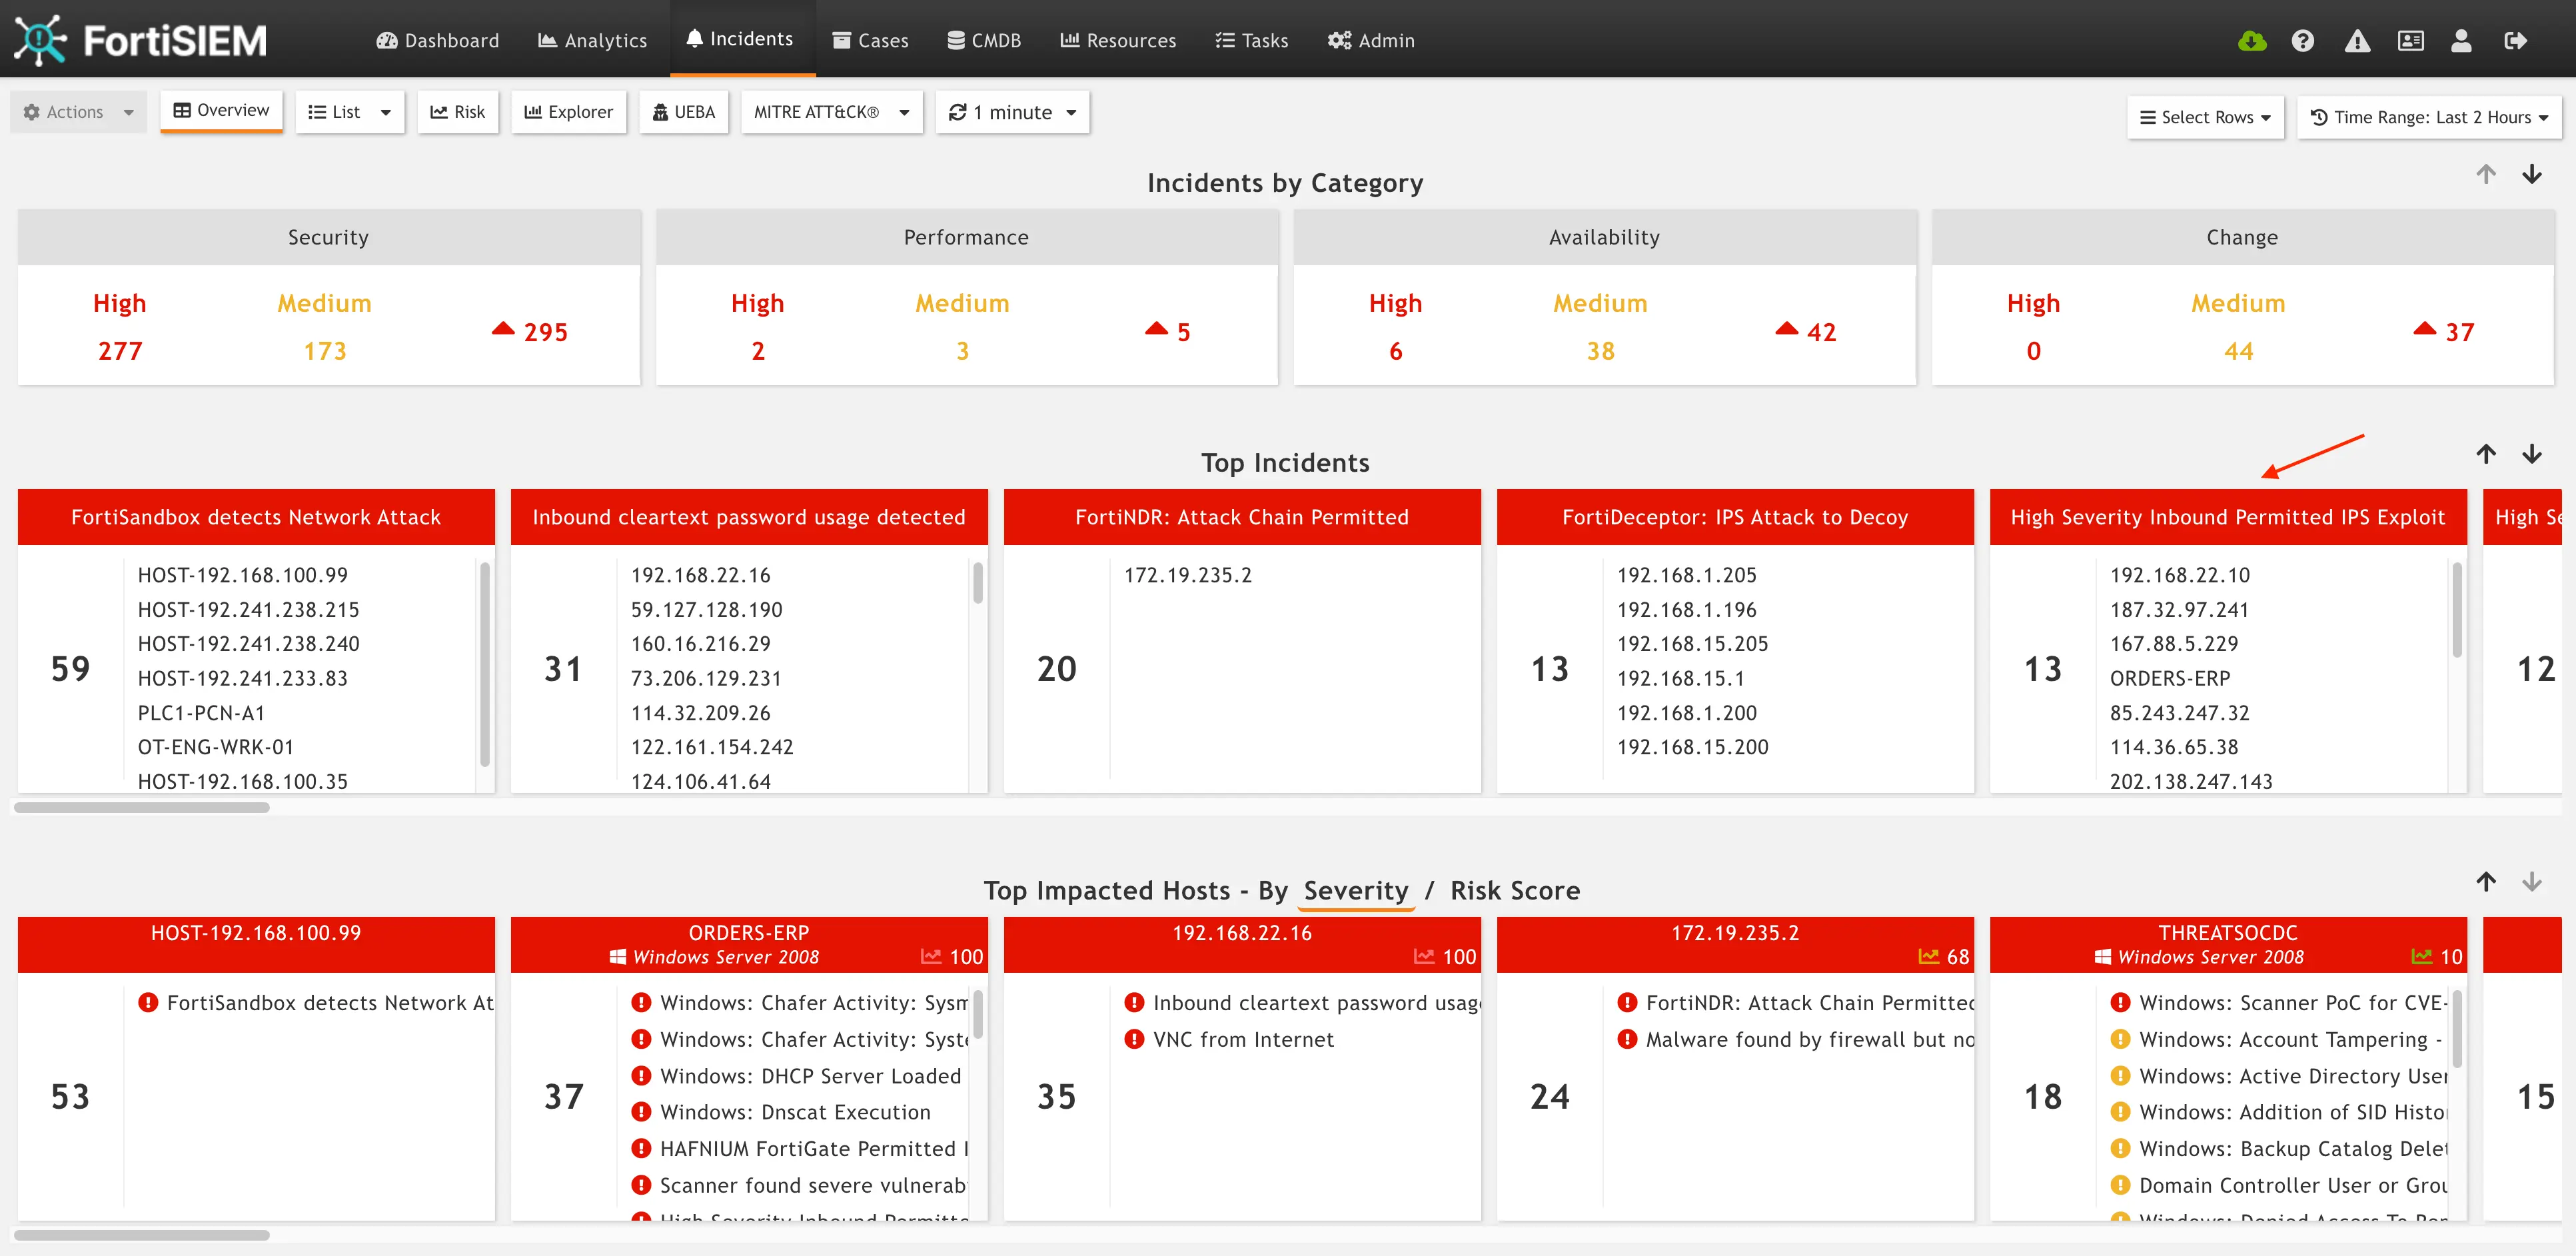
Task: Navigate to CMDB
Action: (984, 40)
